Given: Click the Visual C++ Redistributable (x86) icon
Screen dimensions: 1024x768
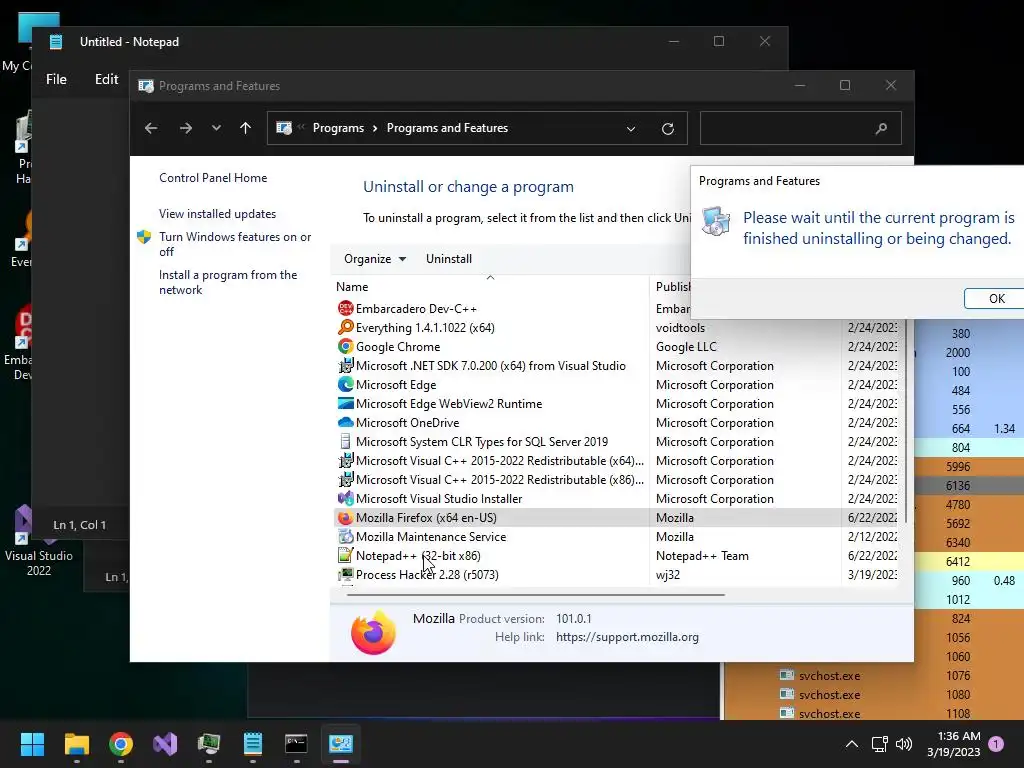Looking at the screenshot, I should (x=345, y=479).
